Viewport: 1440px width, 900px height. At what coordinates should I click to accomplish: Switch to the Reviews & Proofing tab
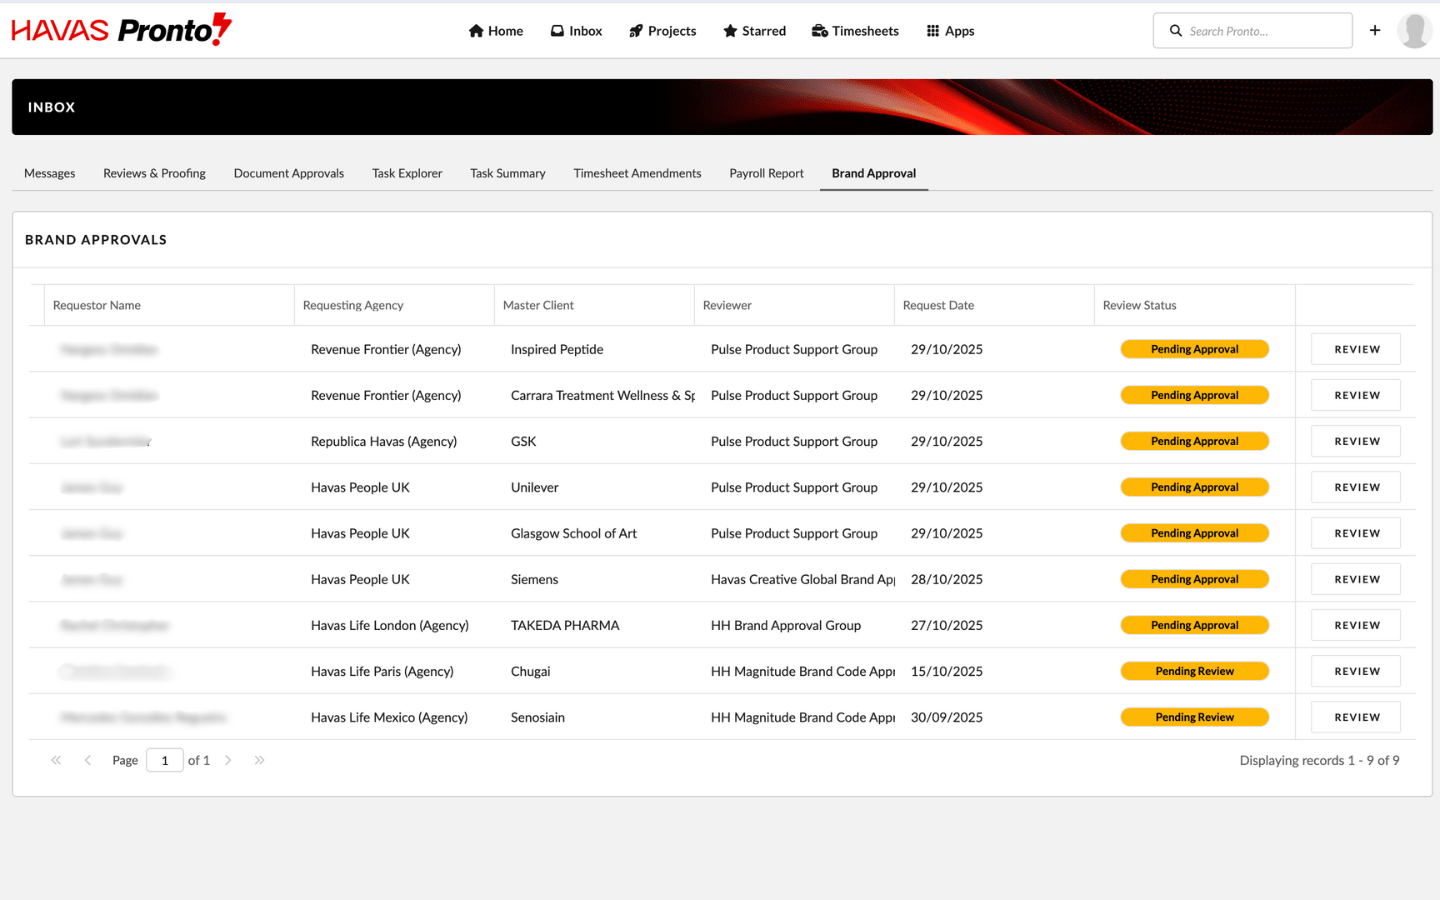[x=154, y=173]
